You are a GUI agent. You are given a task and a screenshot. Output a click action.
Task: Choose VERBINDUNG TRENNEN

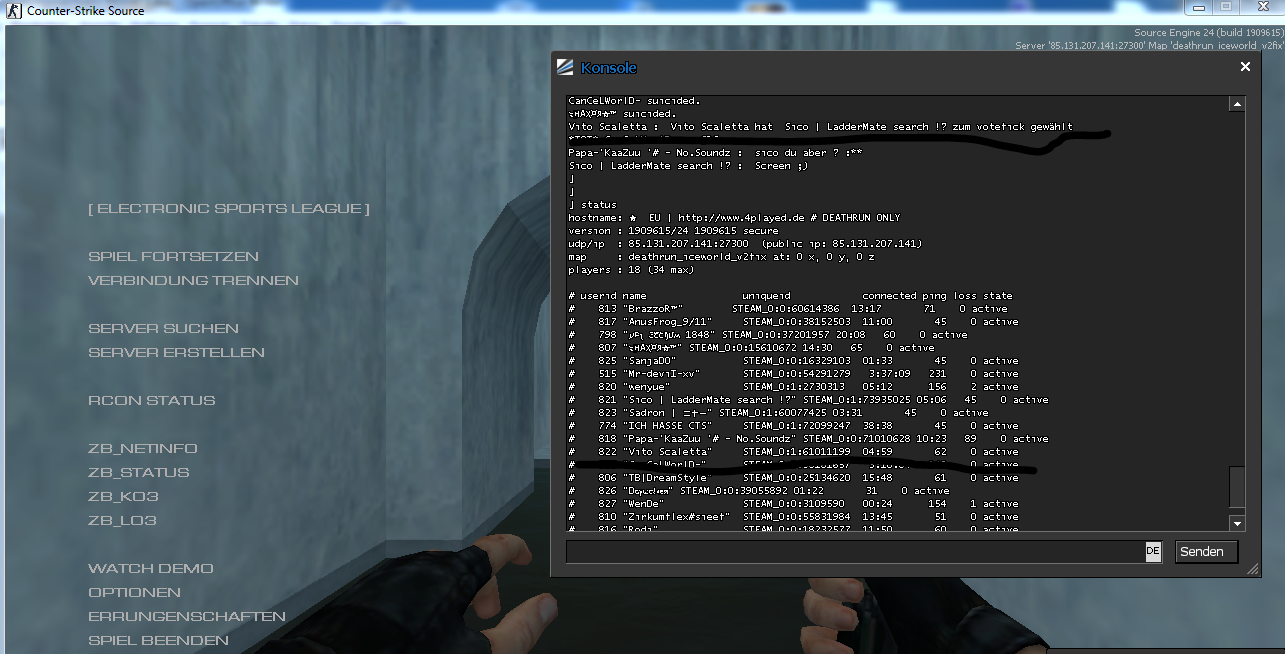194,281
